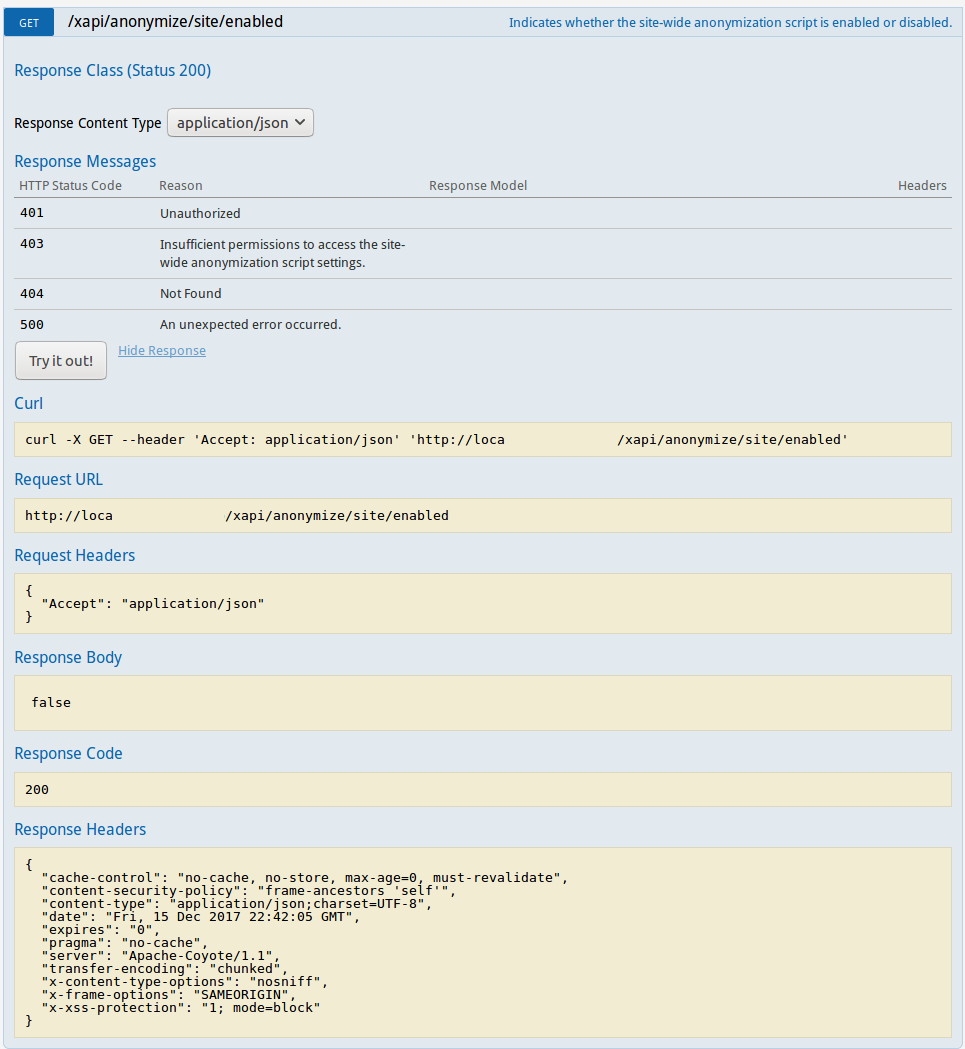Click the 500 unexpected error row

click(x=250, y=325)
